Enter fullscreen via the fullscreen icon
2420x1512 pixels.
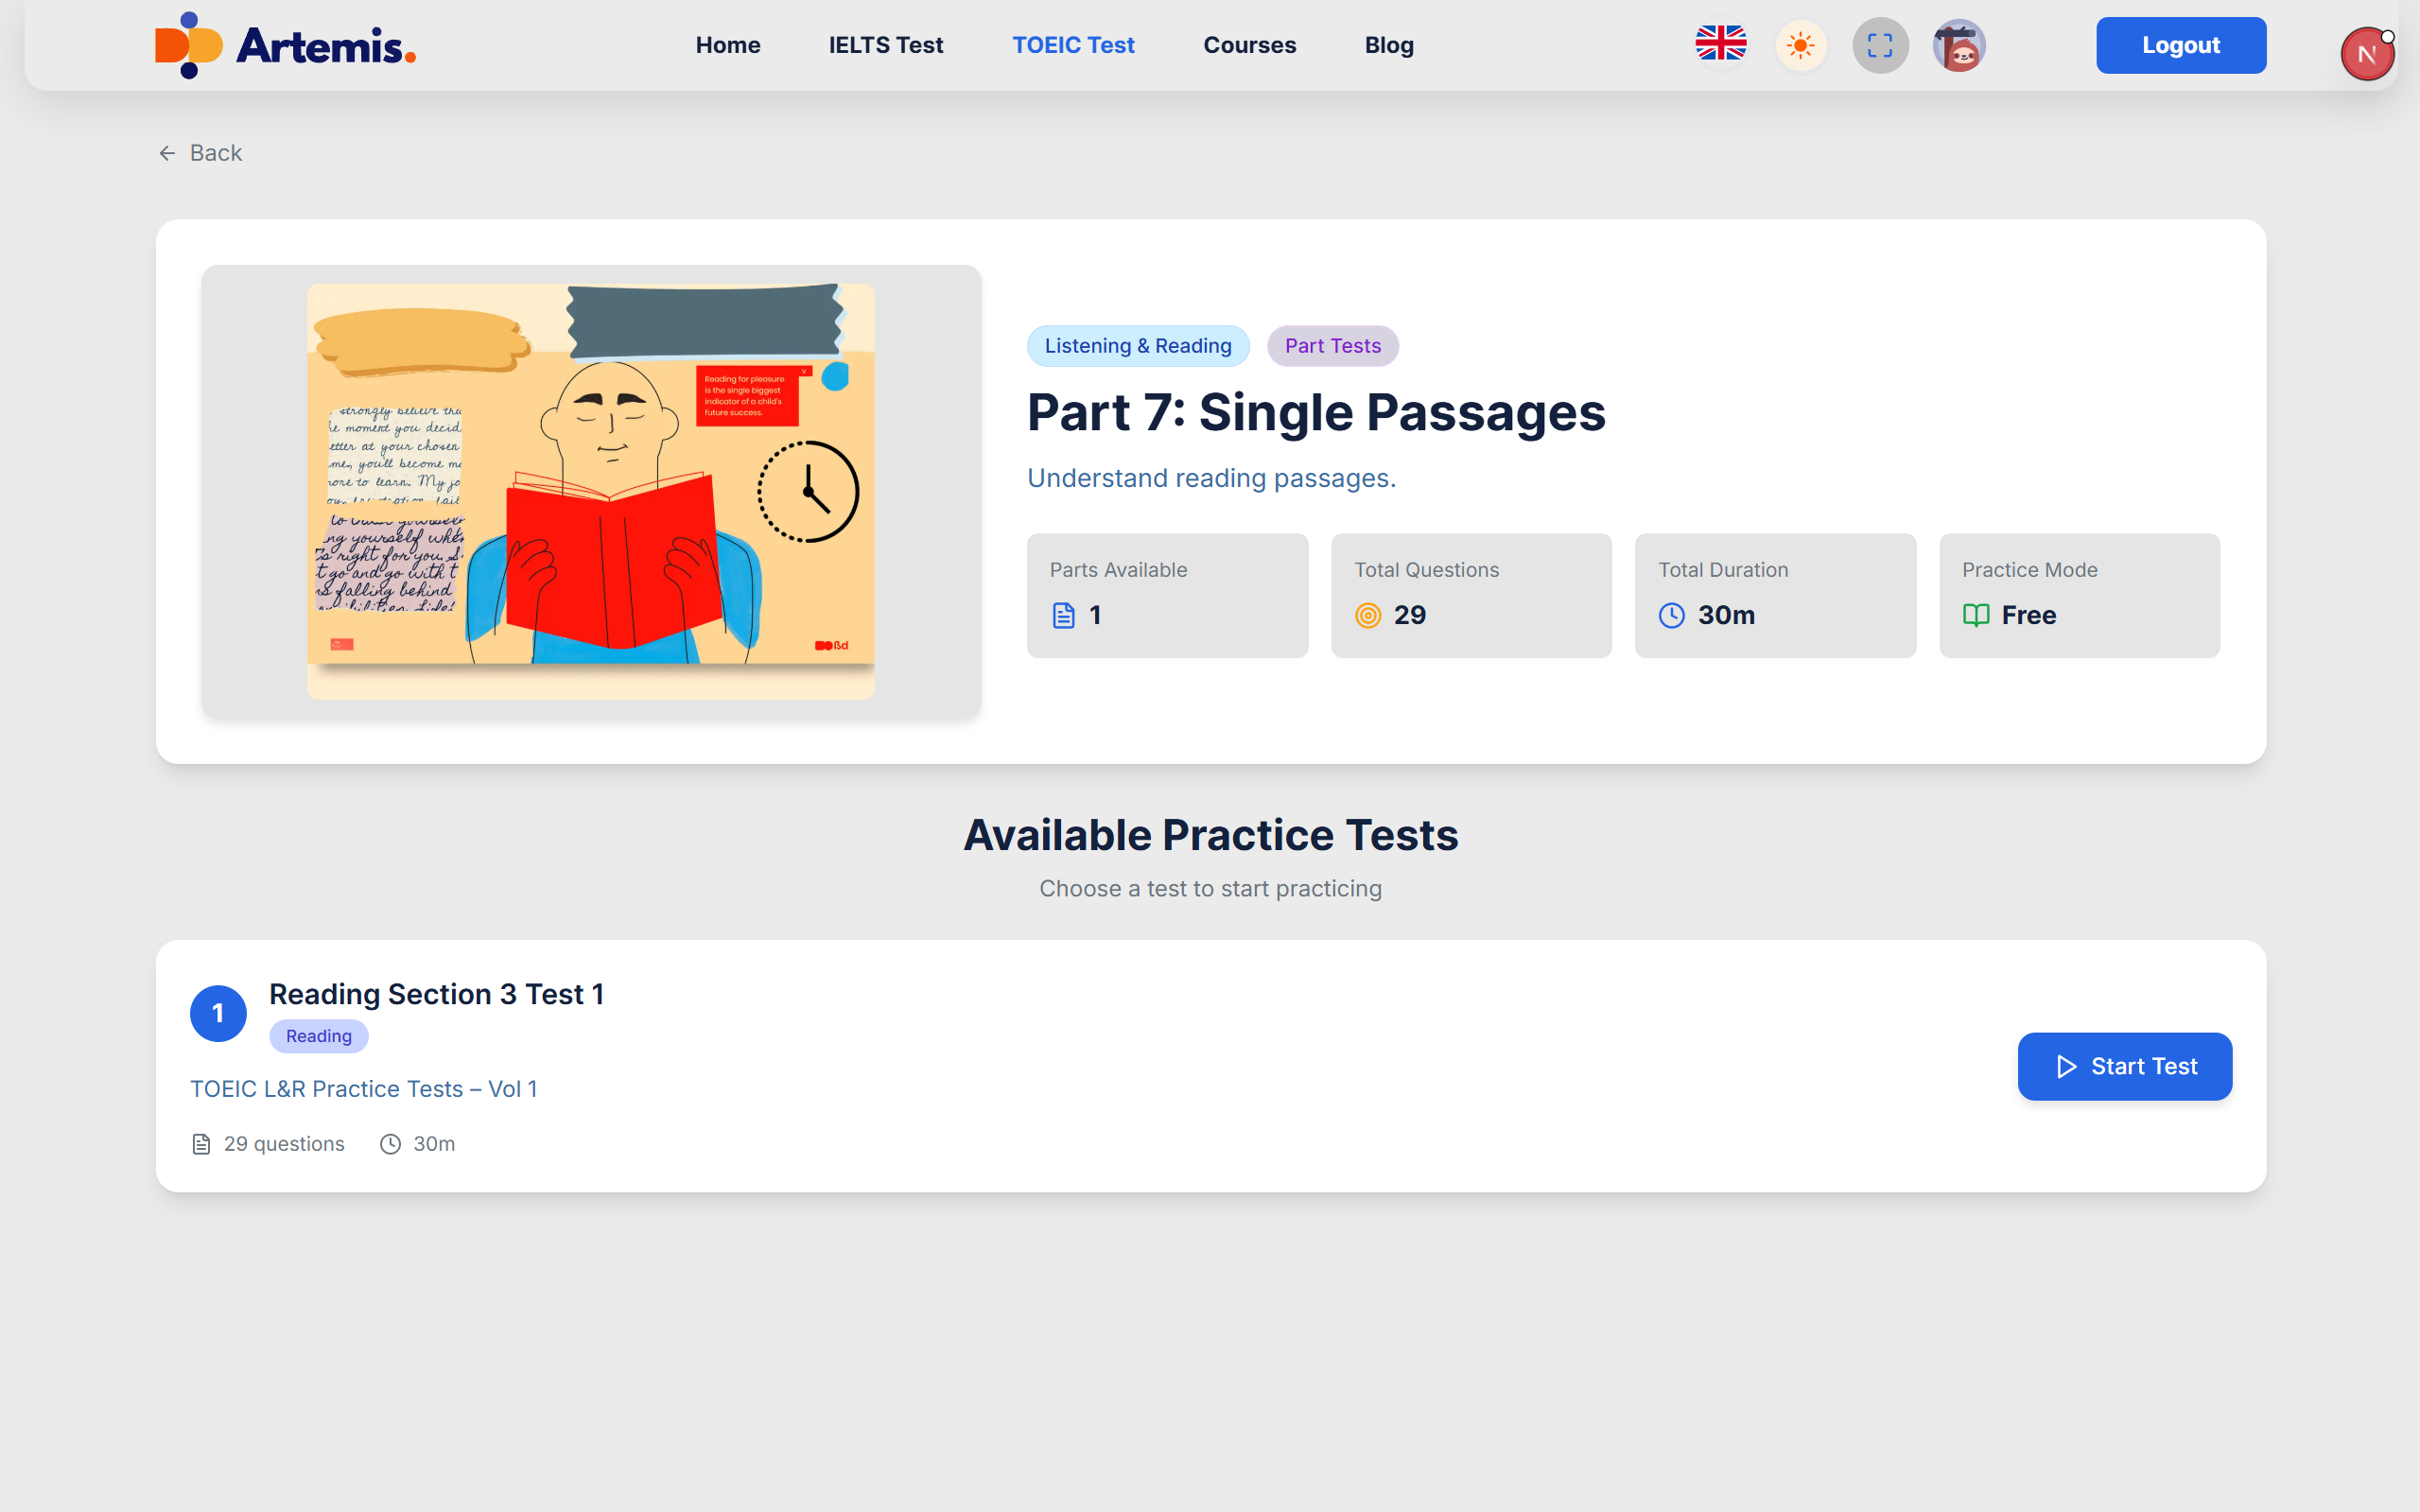(1879, 45)
